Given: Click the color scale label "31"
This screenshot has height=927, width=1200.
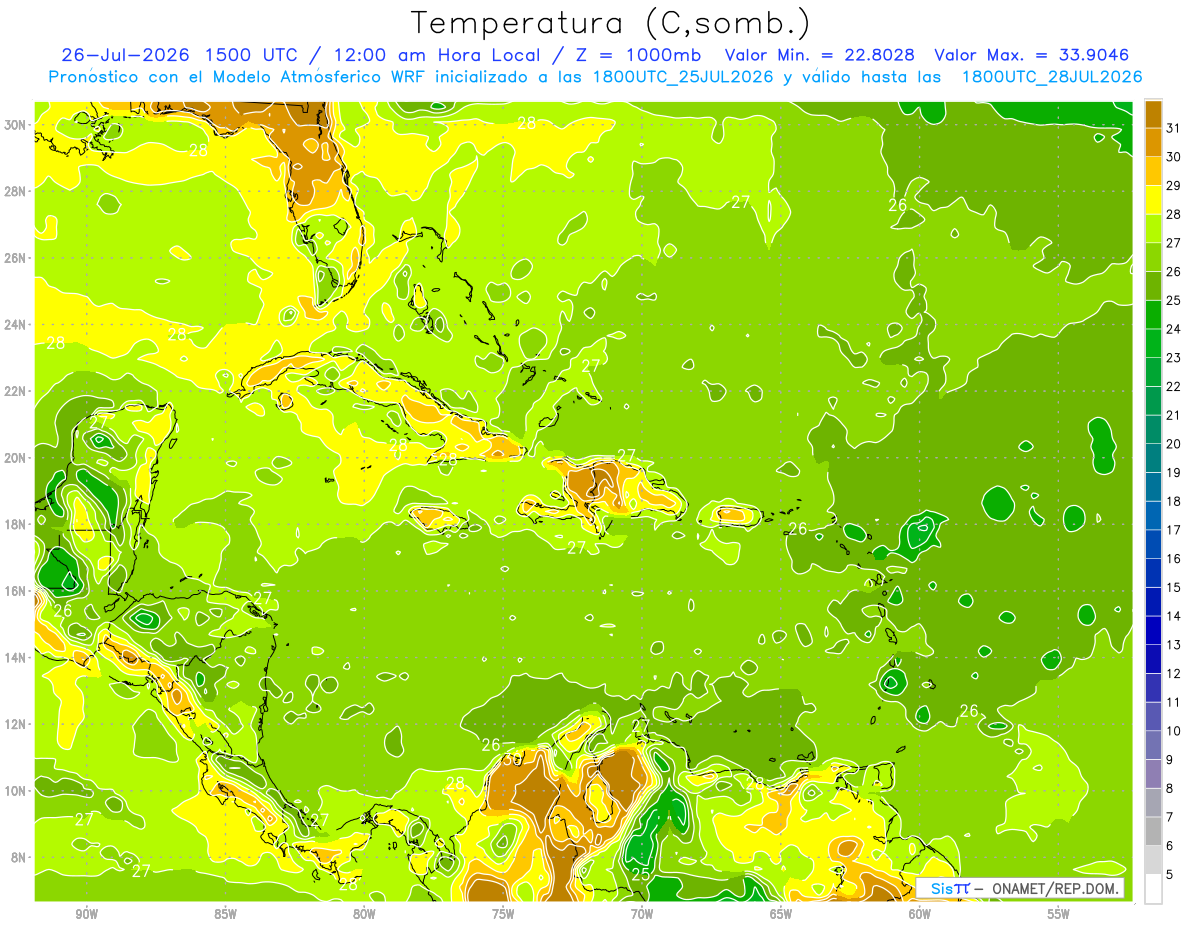Looking at the screenshot, I should pos(1174,128).
